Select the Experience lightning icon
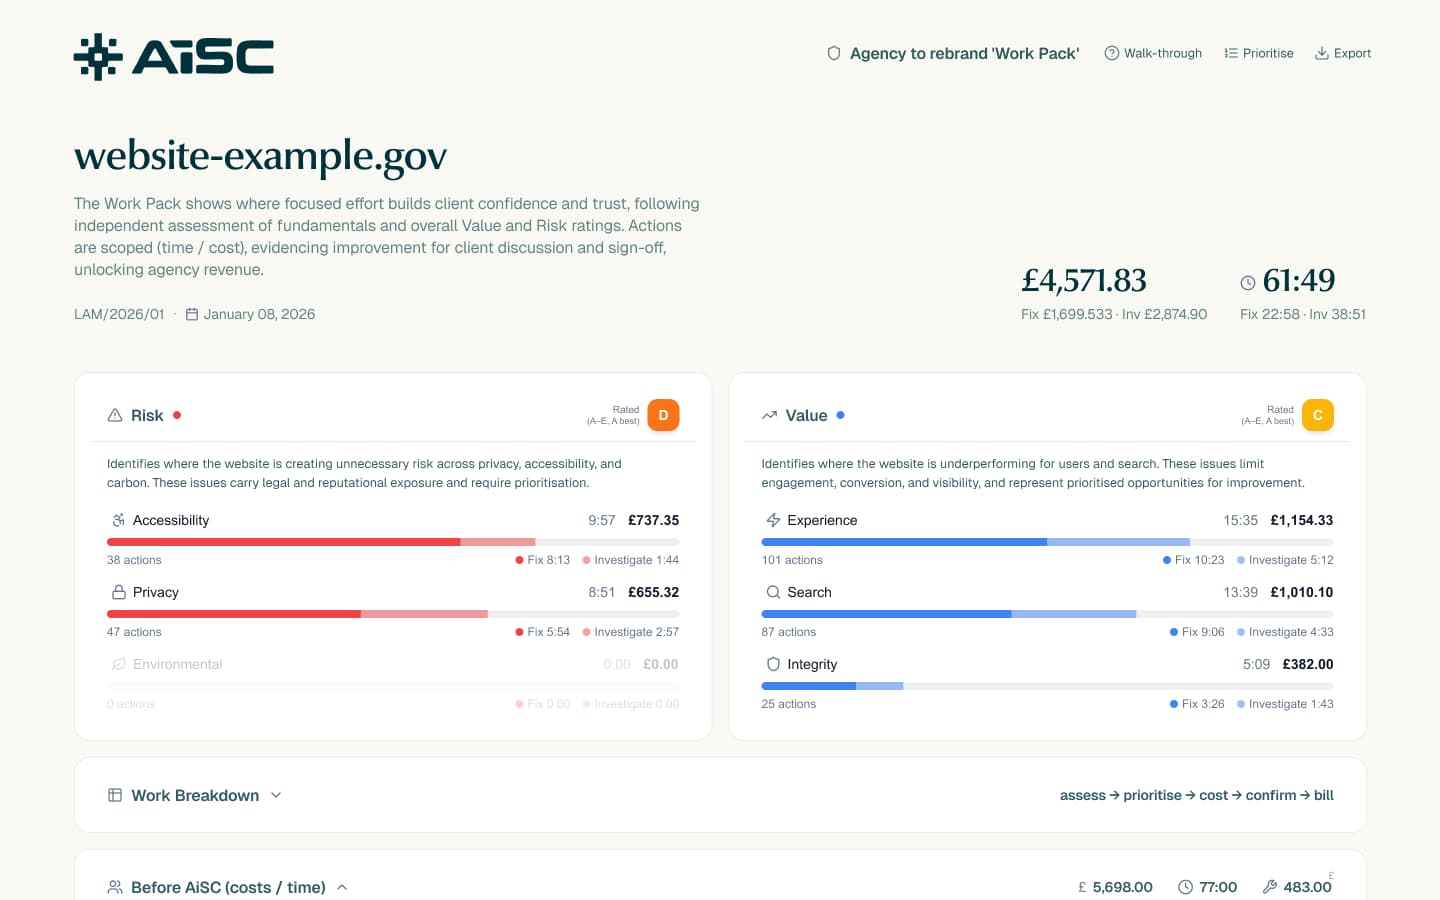This screenshot has width=1440, height=900. coord(772,520)
